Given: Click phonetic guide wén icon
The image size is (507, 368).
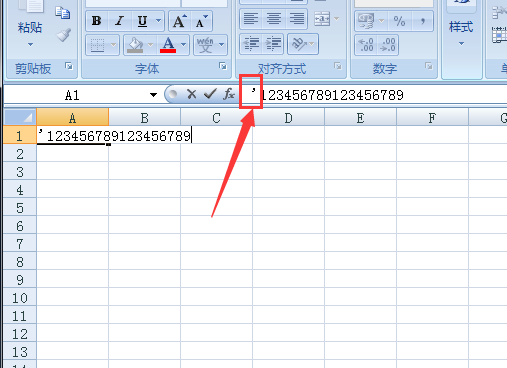Looking at the screenshot, I should (205, 45).
